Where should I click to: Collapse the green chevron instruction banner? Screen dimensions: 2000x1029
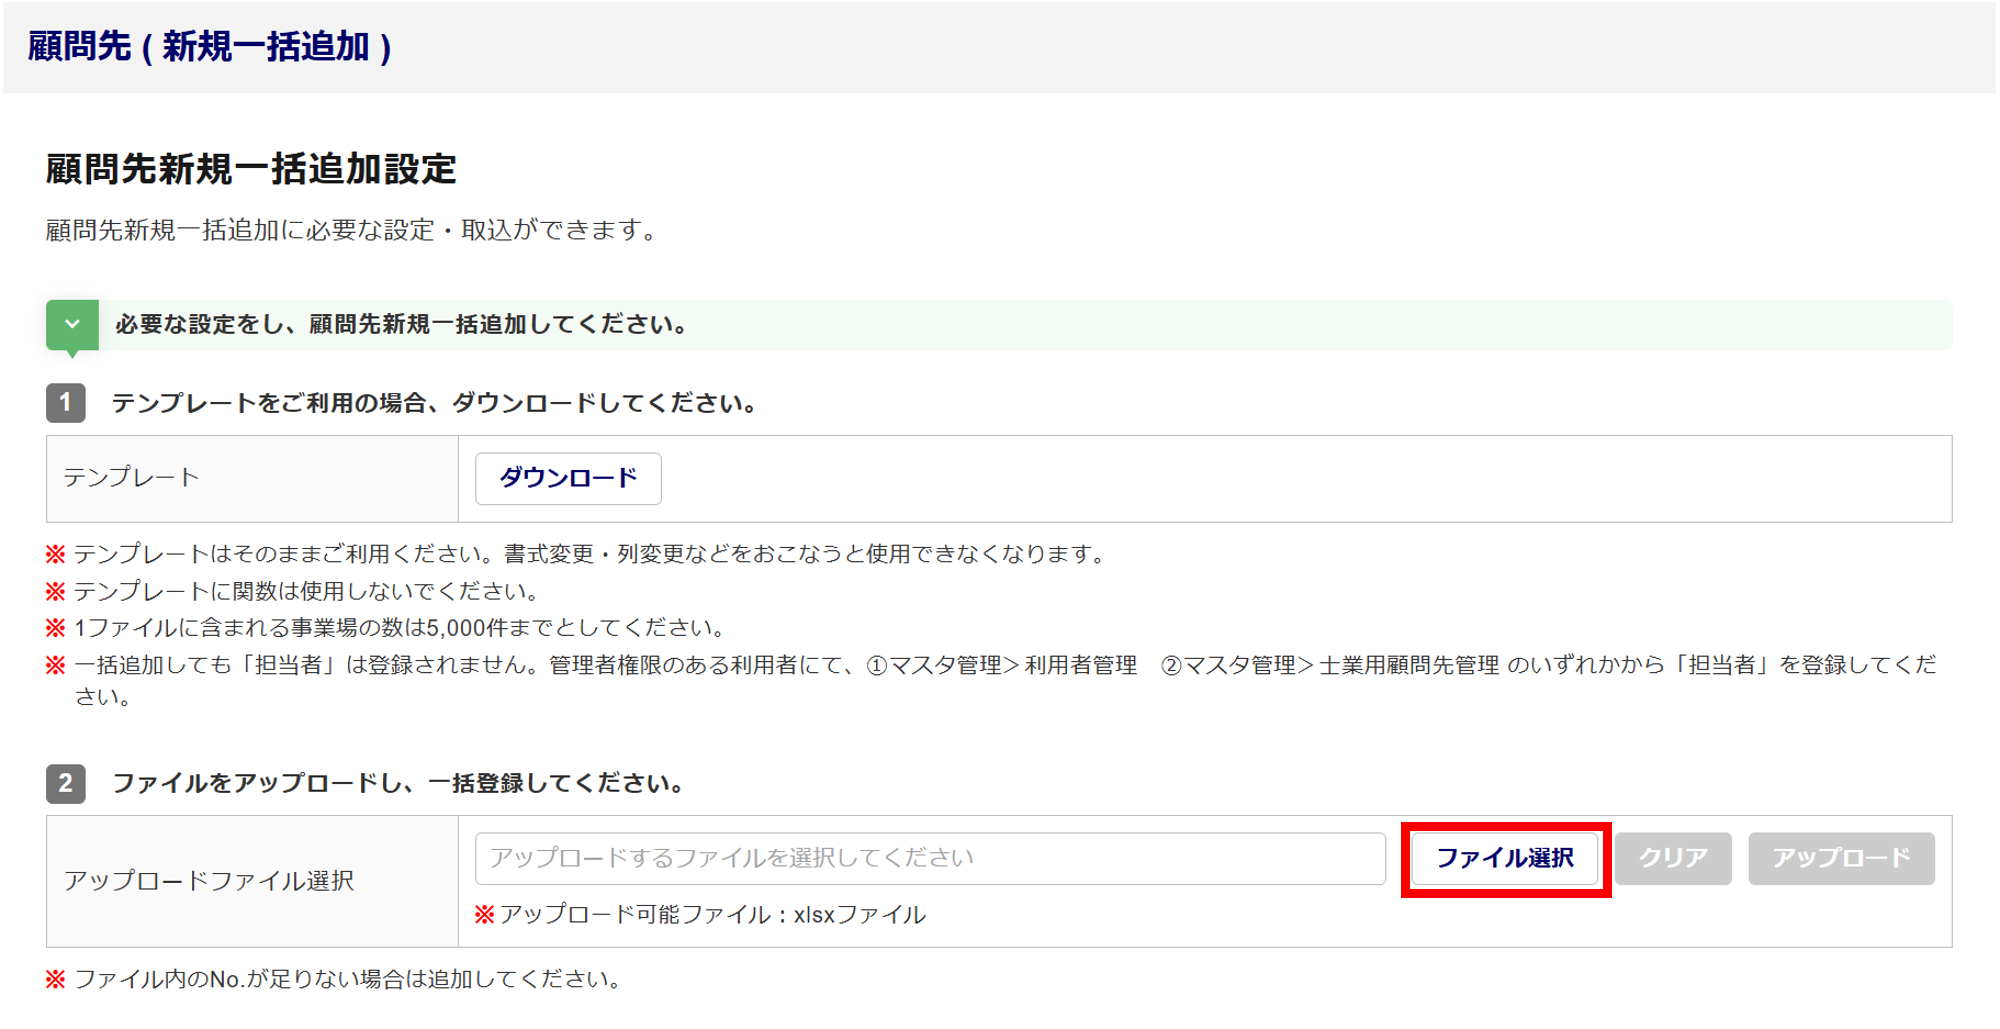point(72,325)
